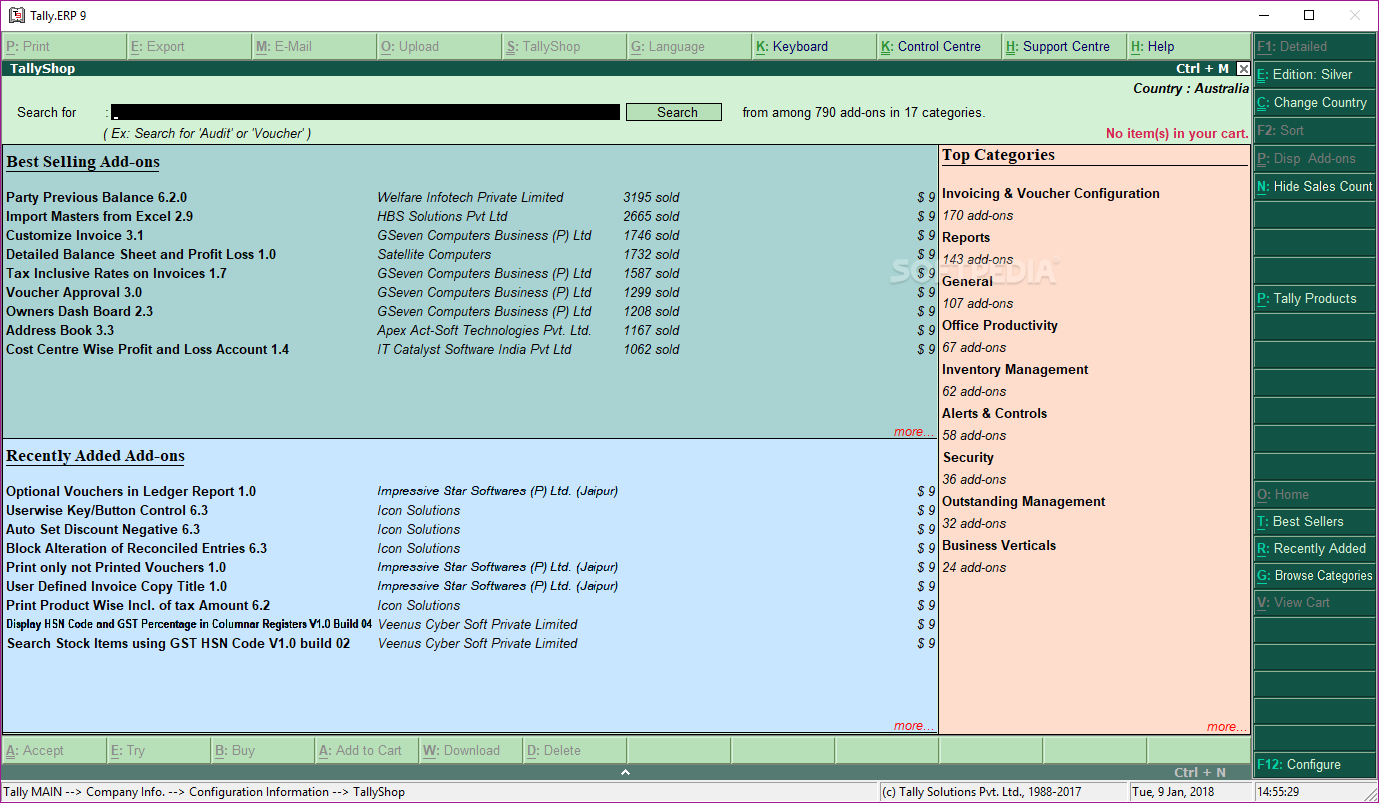Click the Accept bottom button
Viewport: 1379px width, 803px height.
53,750
